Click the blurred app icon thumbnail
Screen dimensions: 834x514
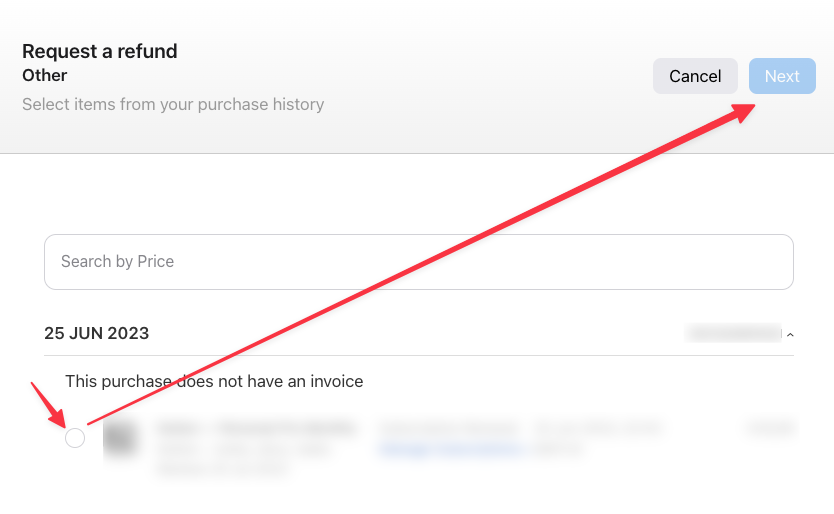(122, 439)
